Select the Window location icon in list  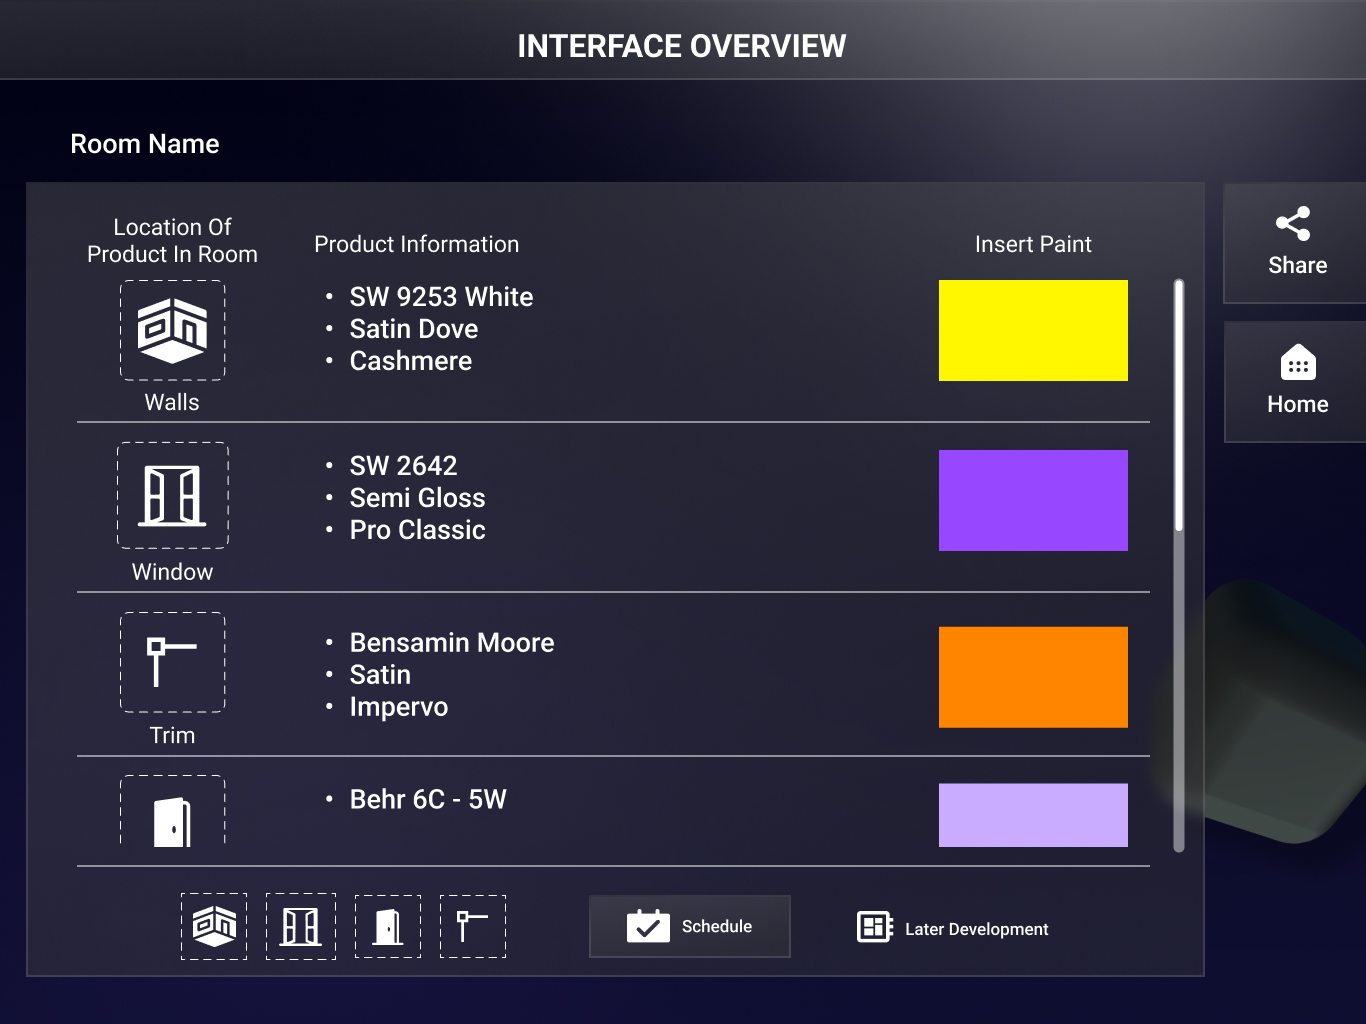coord(172,495)
